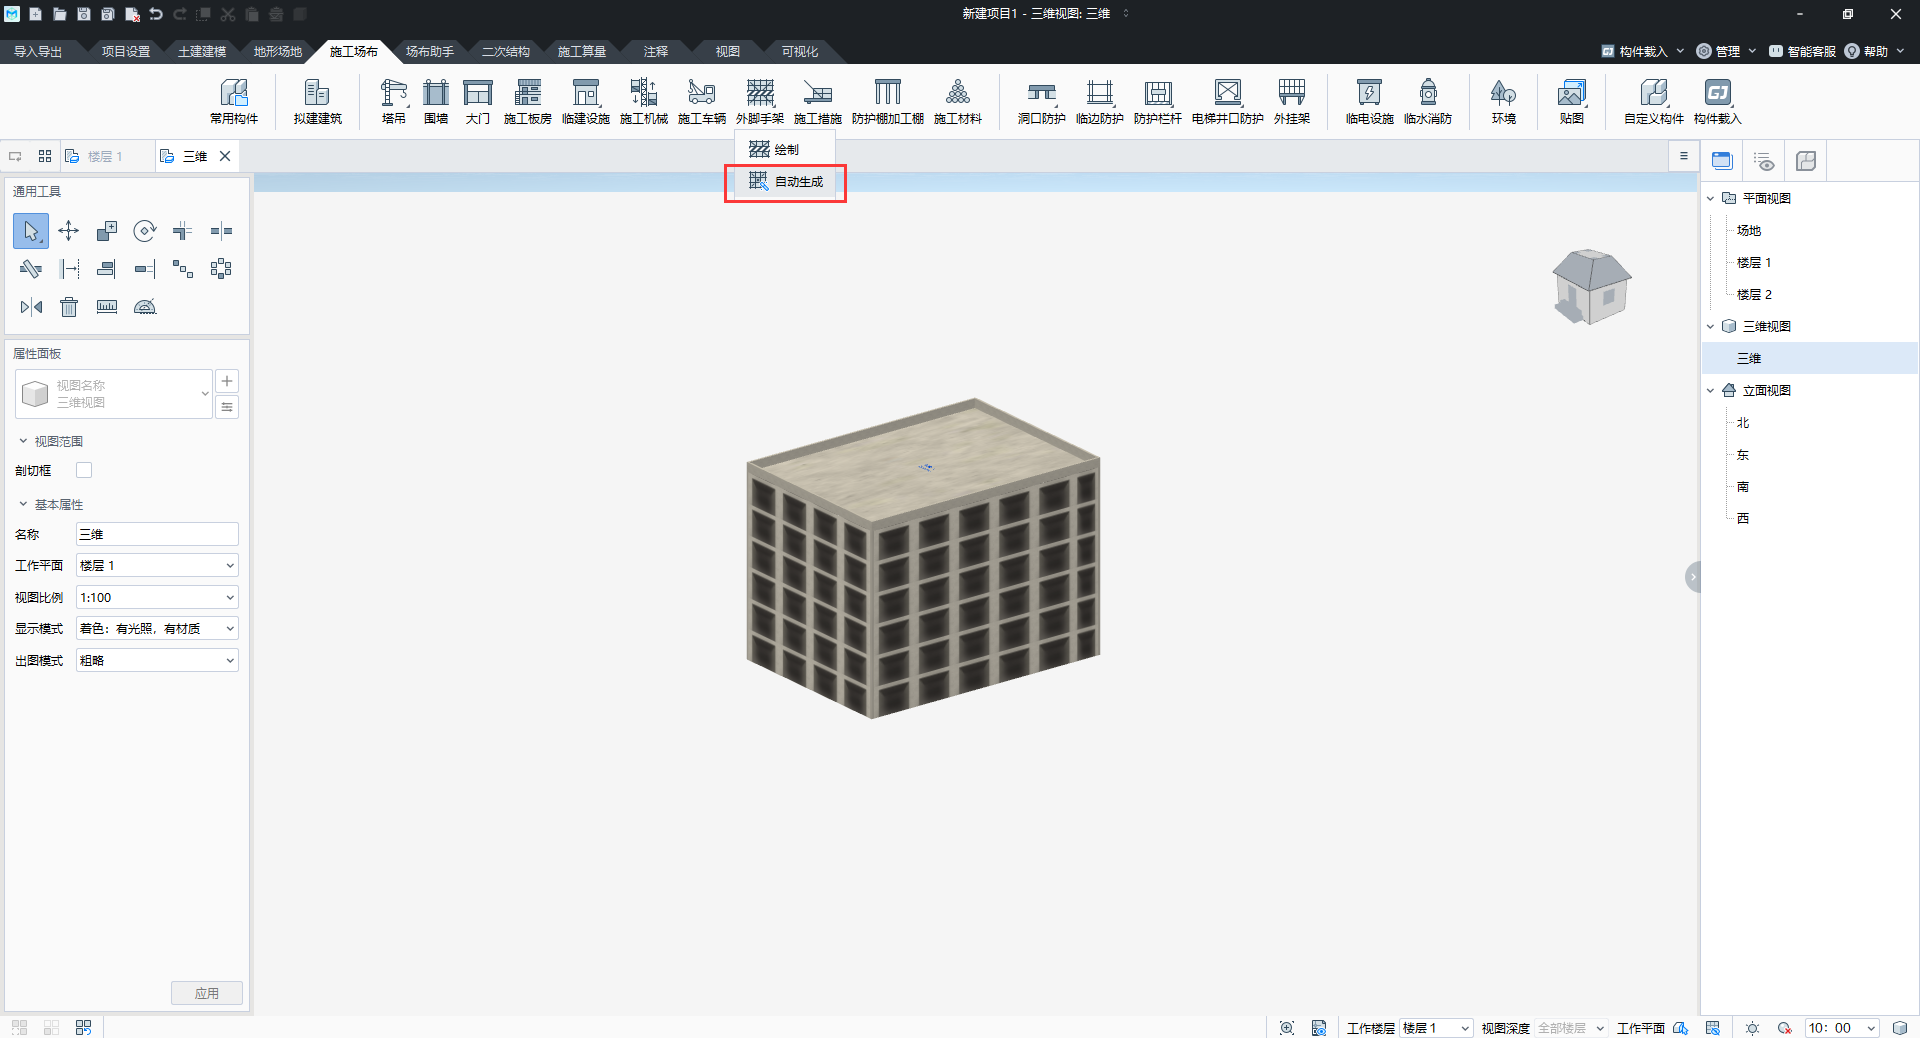The width and height of the screenshot is (1920, 1038).
Task: Select the move tool in 通用工具
Action: tap(69, 231)
